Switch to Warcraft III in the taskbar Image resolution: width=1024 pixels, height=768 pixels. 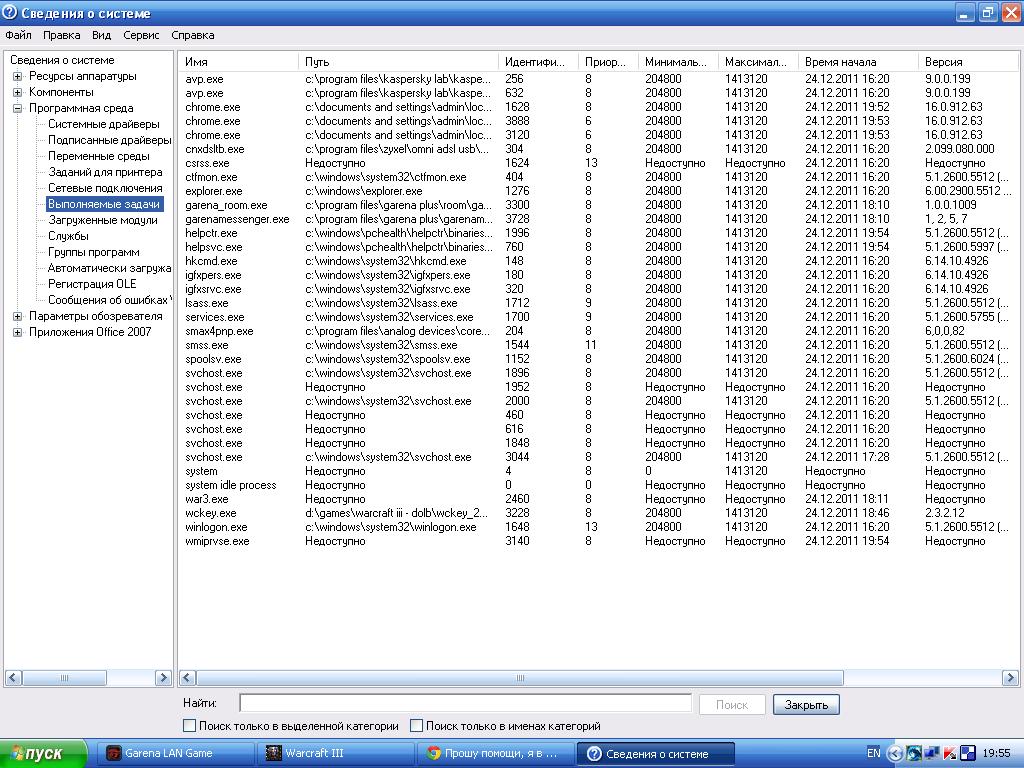tap(328, 753)
